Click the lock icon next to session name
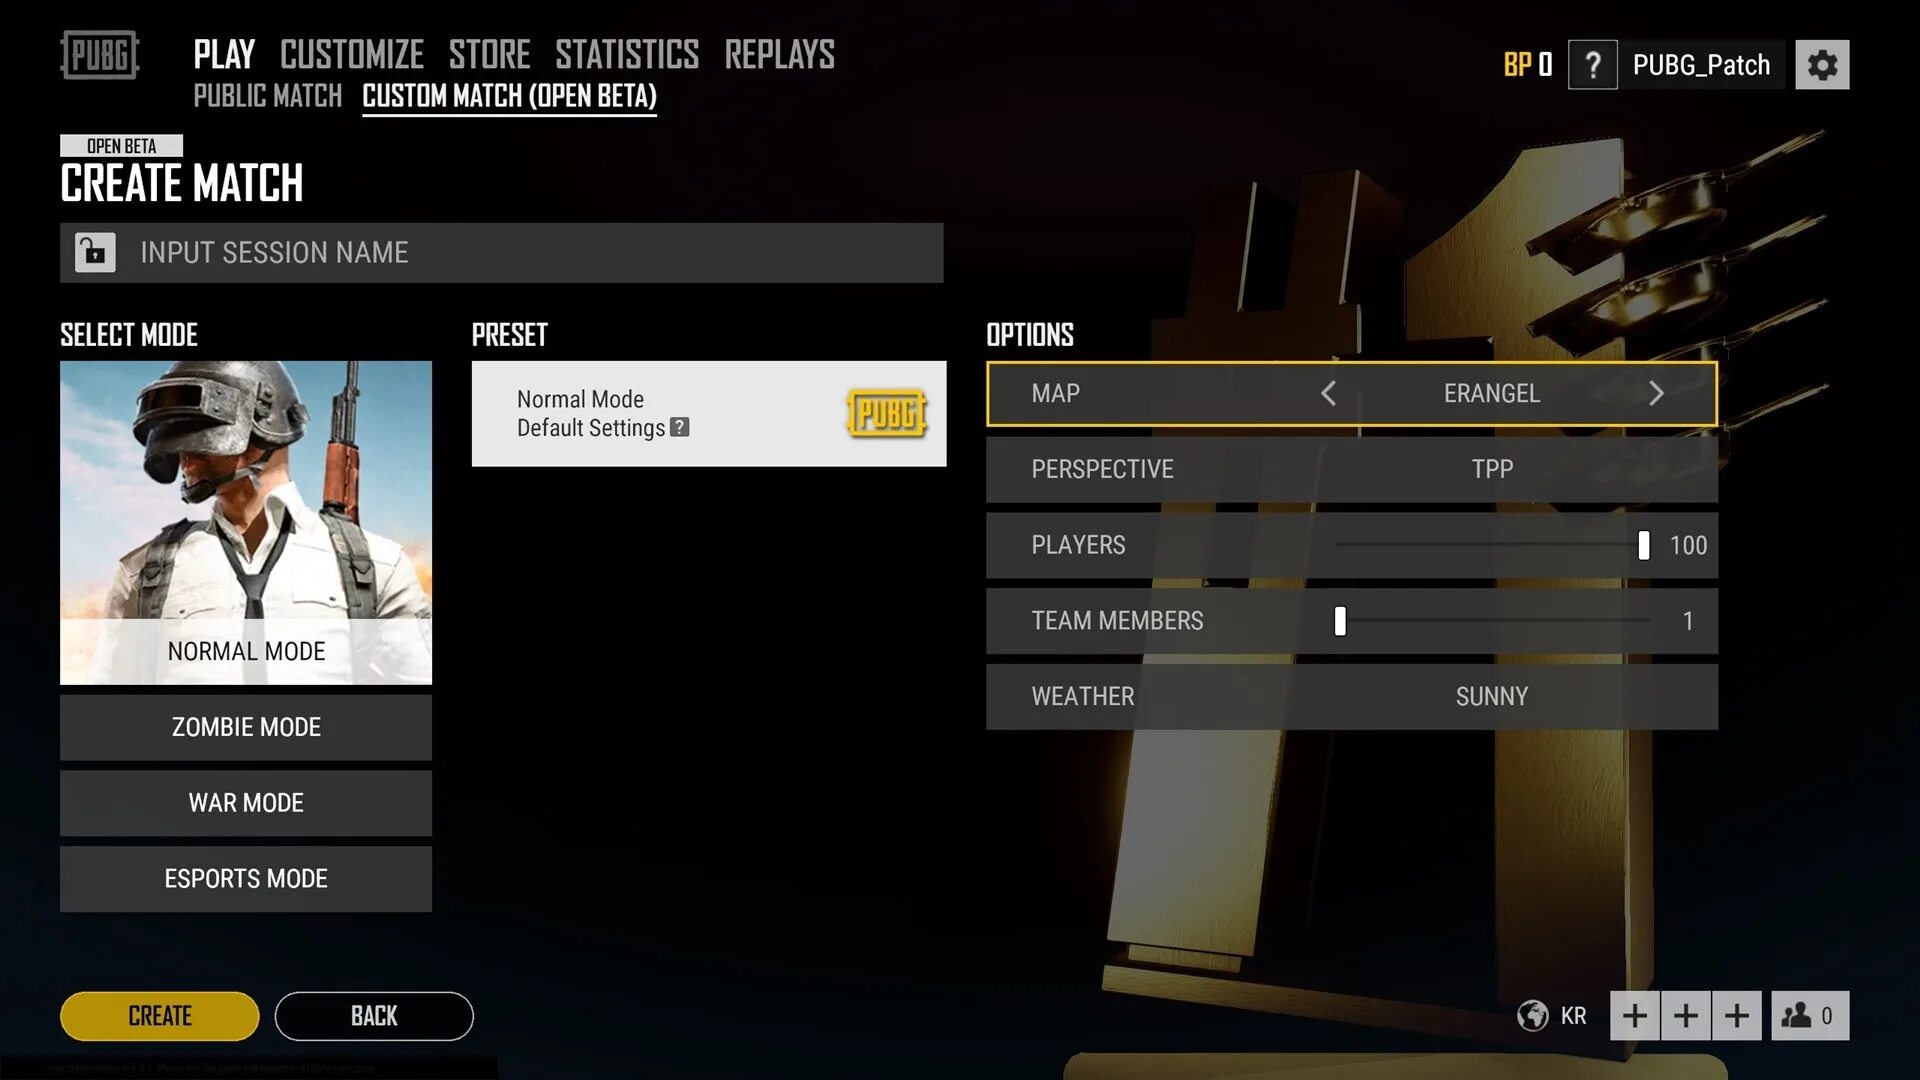 94,251
